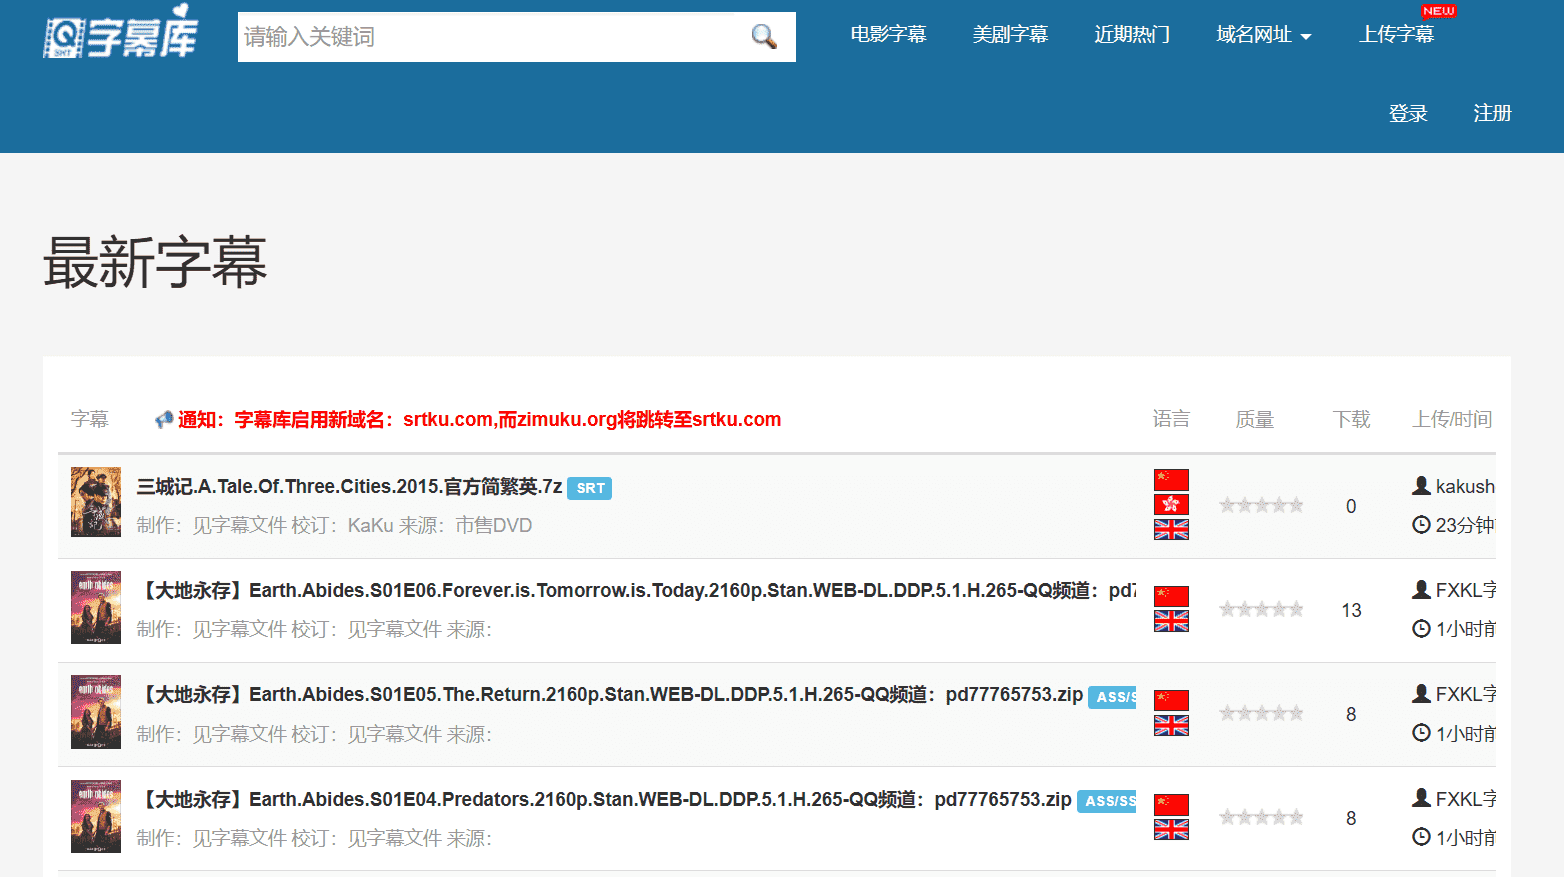This screenshot has width=1564, height=877.
Task: Click the NEW badge above 上传字幕
Action: [1439, 11]
